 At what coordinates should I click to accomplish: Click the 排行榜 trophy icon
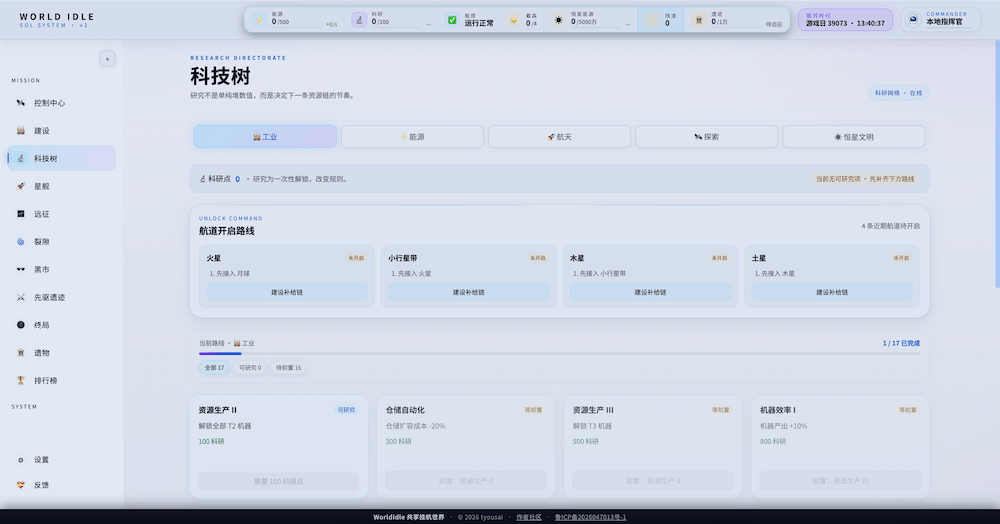click(20, 381)
